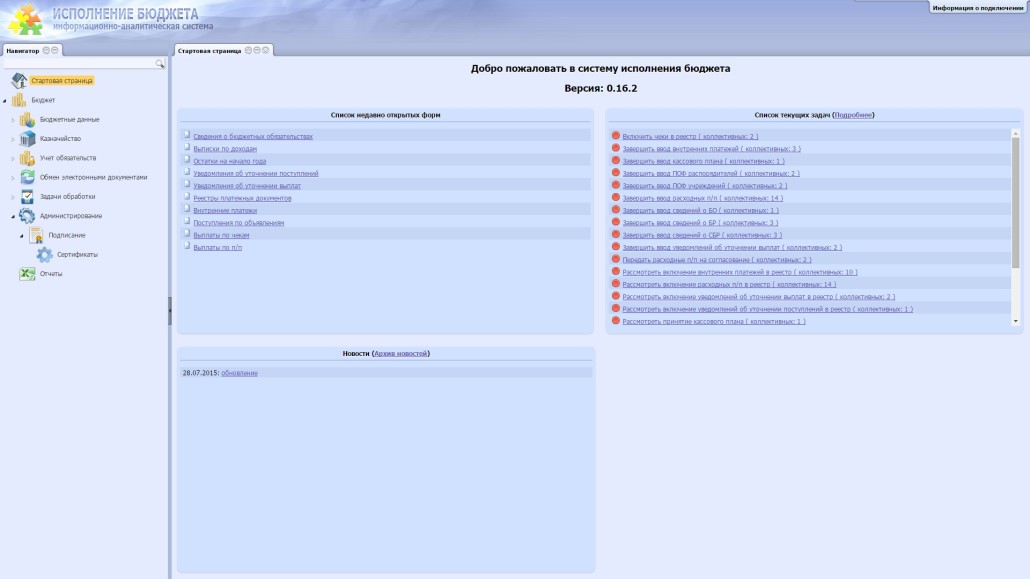This screenshot has width=1030, height=579.
Task: Open Уведомления об уточнении поступлений form link
Action: coord(256,174)
